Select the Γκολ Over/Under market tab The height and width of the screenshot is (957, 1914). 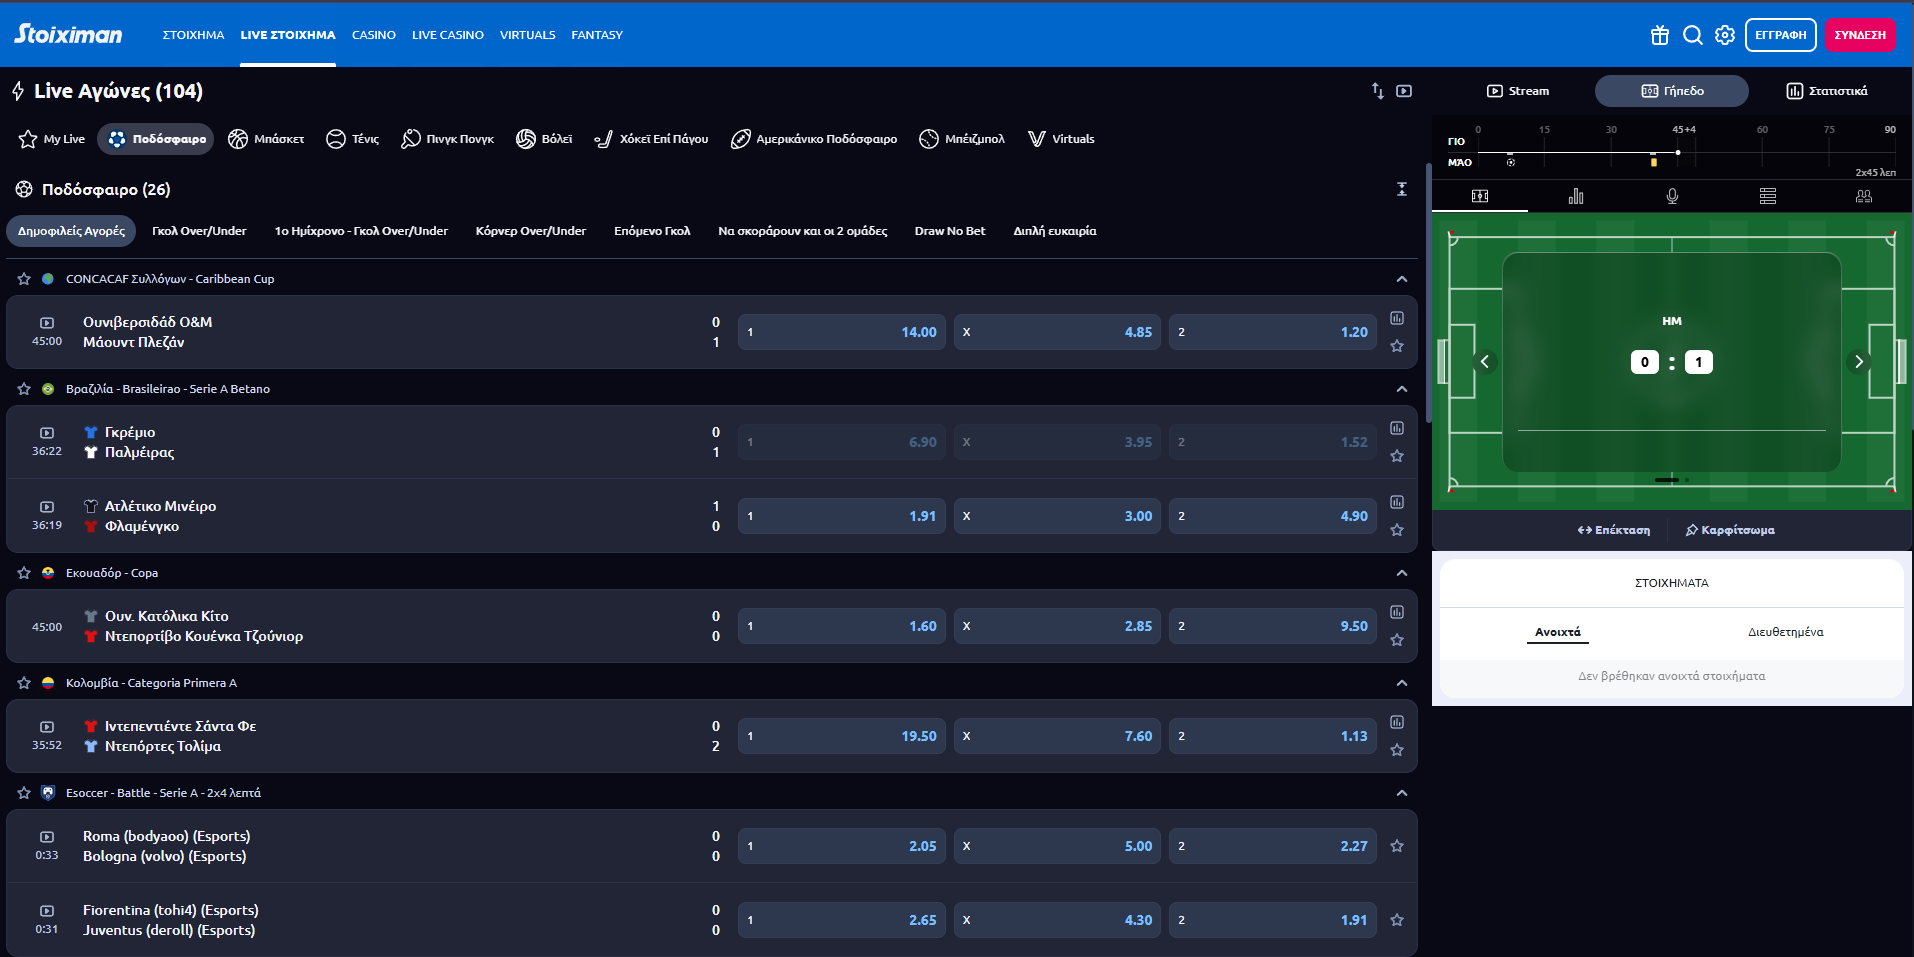(199, 231)
